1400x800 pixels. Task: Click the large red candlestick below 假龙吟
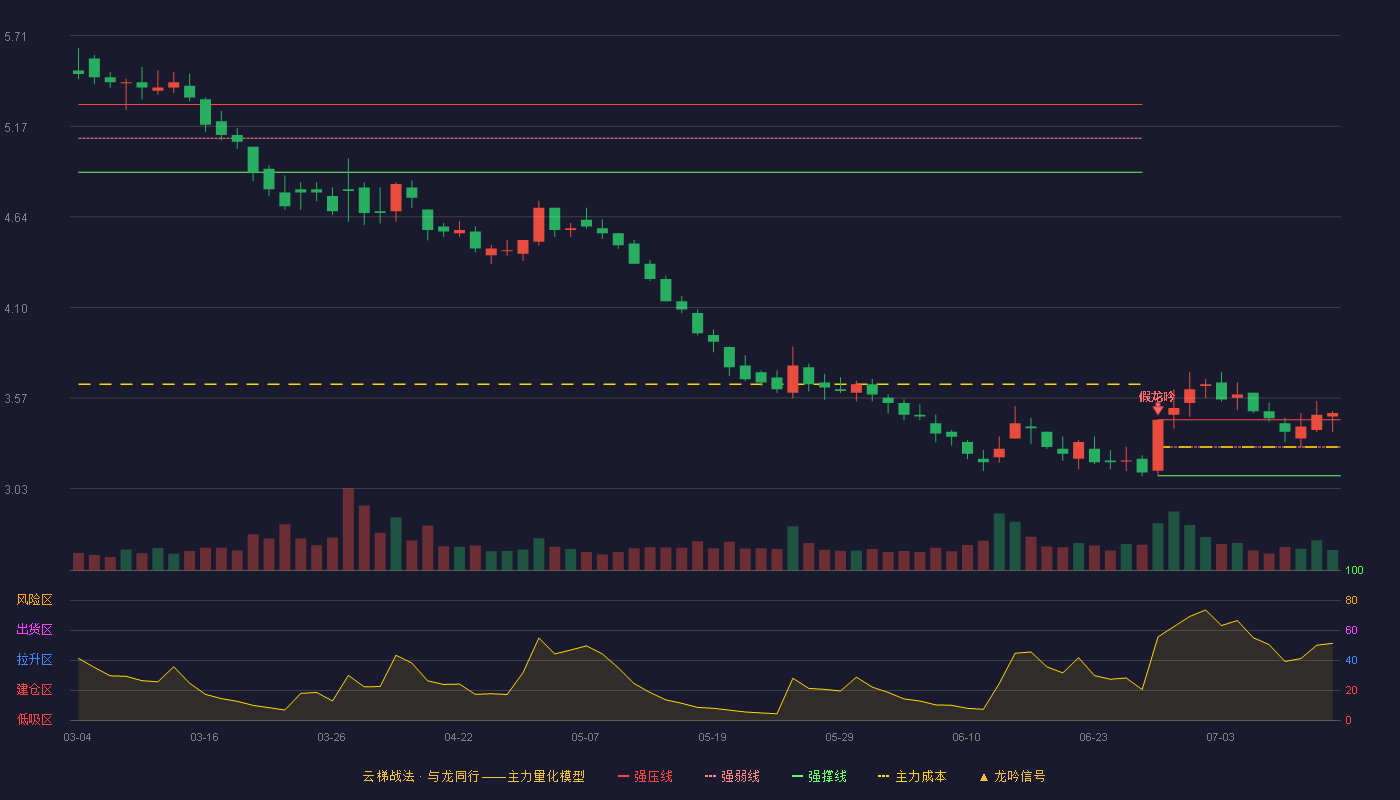1158,445
